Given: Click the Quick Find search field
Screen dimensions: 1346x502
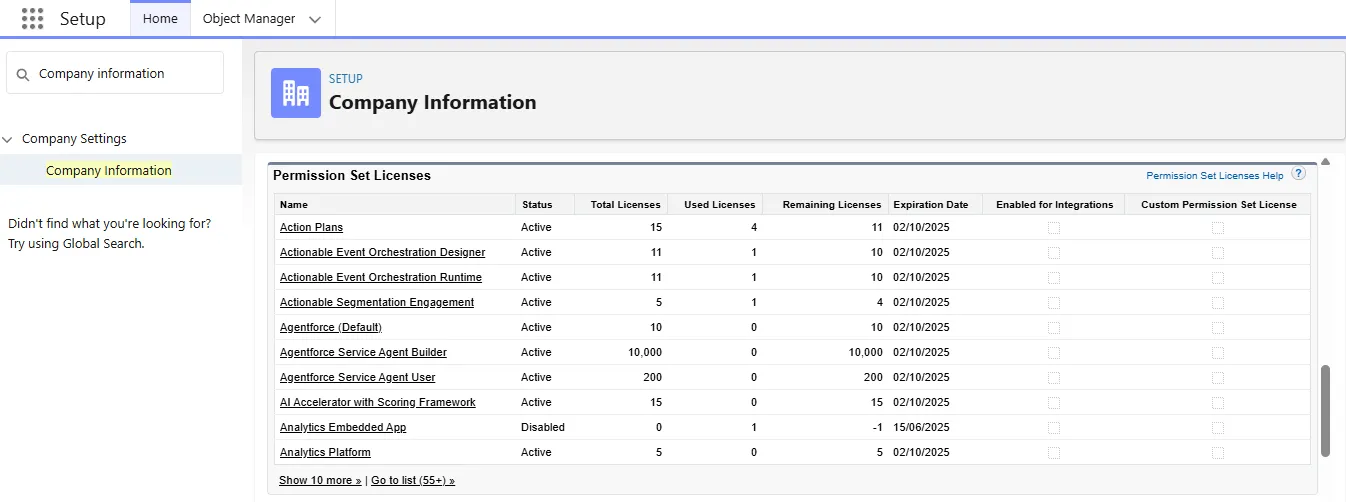Looking at the screenshot, I should pyautogui.click(x=125, y=74).
